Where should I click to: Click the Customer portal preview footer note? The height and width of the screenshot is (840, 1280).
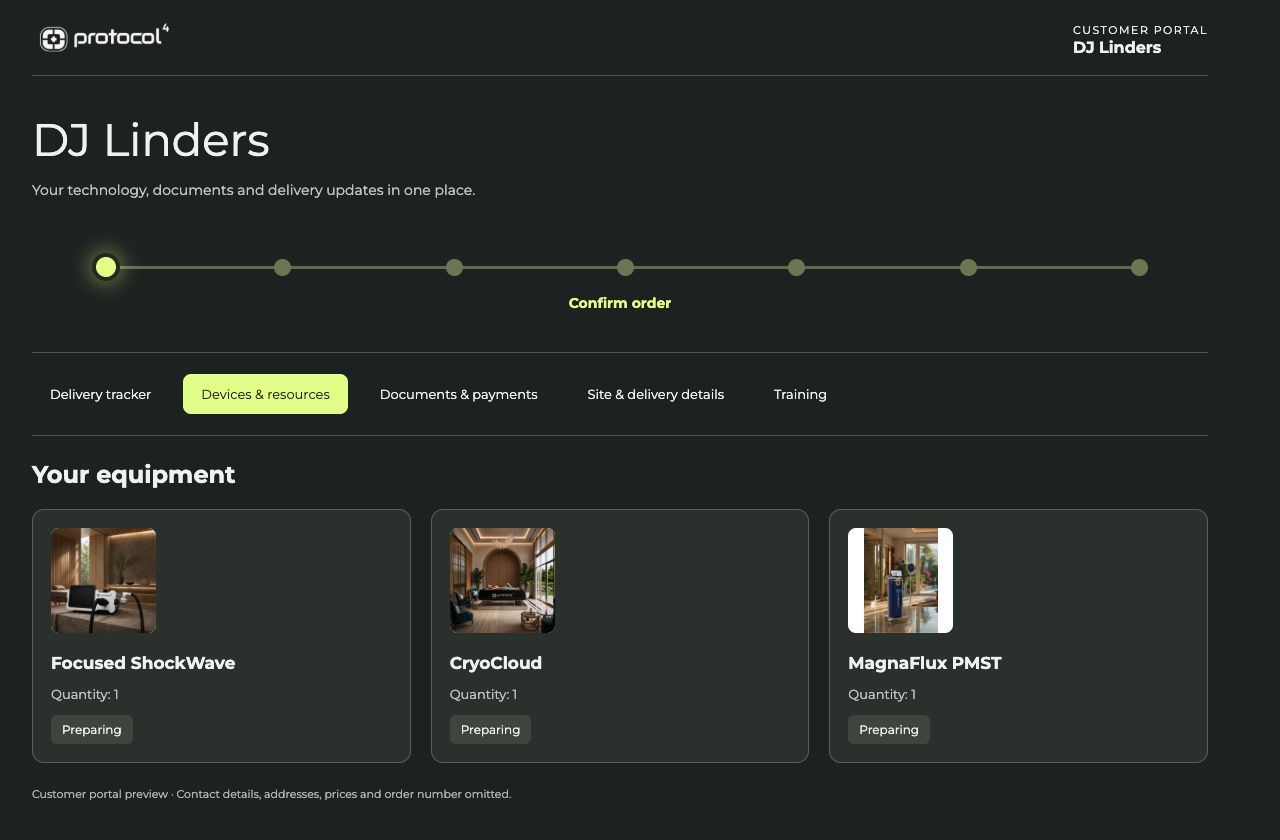(271, 794)
